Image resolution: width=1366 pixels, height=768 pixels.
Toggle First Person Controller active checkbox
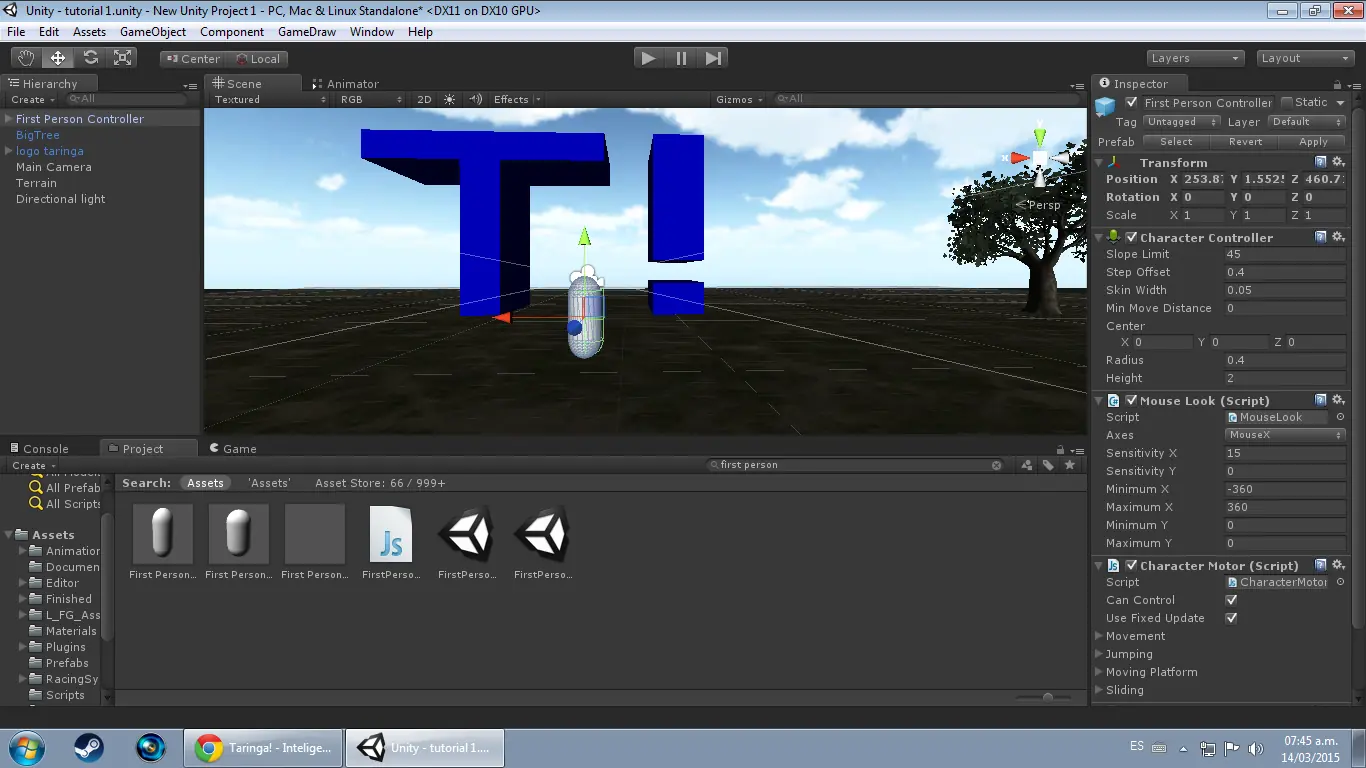coord(1132,102)
